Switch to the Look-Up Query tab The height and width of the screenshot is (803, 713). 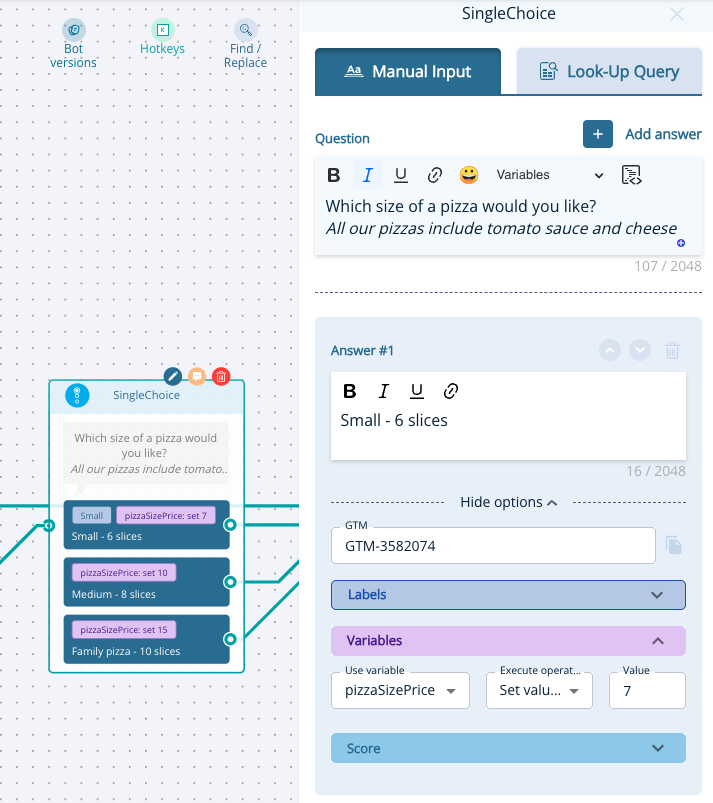click(609, 71)
